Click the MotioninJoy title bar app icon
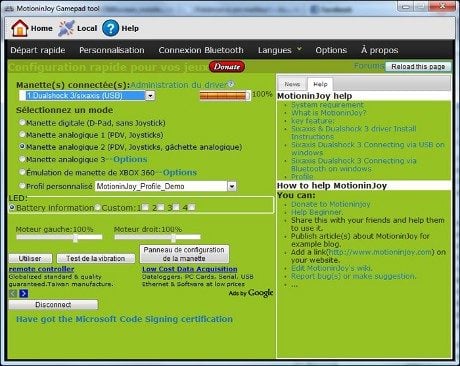The width and height of the screenshot is (460, 366). [9, 9]
